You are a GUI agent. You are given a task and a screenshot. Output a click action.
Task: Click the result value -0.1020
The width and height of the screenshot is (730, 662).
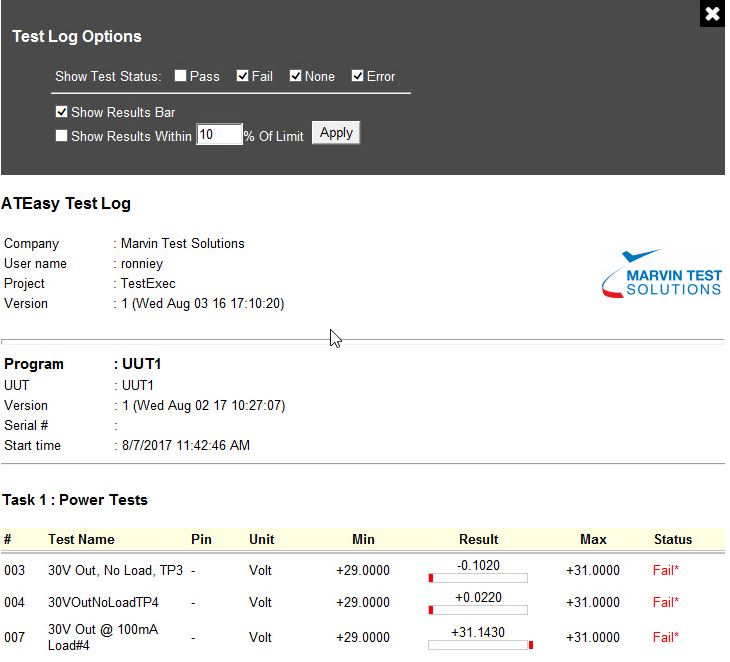[x=478, y=565]
